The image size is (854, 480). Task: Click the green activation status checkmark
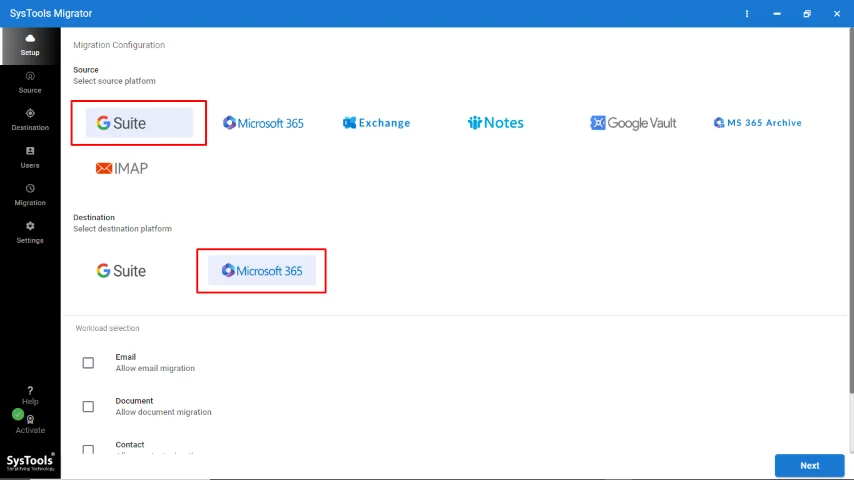[18, 415]
